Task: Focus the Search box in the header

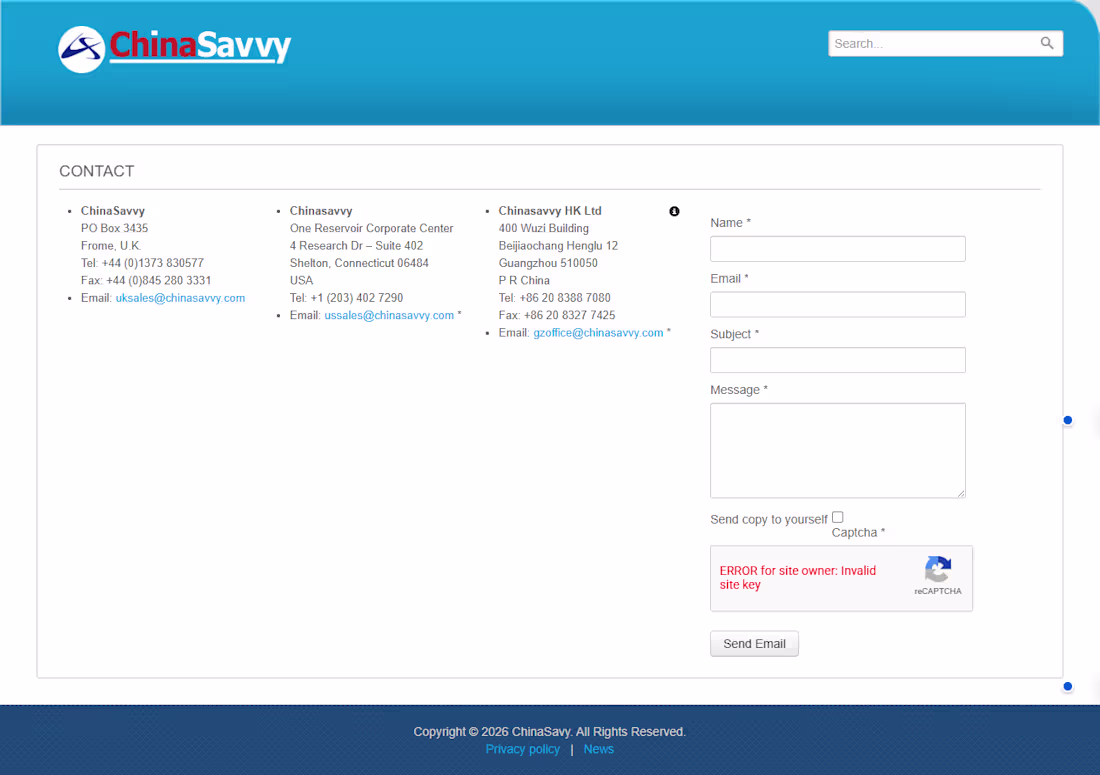Action: pos(945,43)
